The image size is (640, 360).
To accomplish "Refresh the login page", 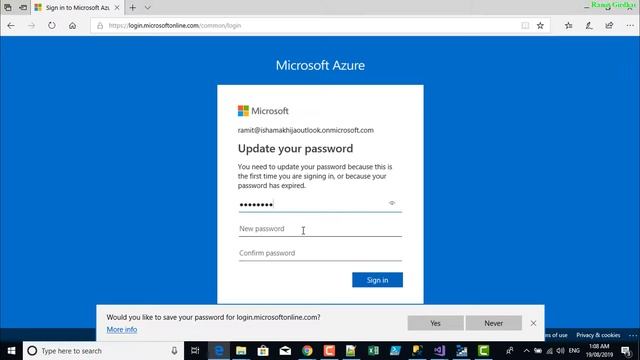I will (x=51, y=25).
